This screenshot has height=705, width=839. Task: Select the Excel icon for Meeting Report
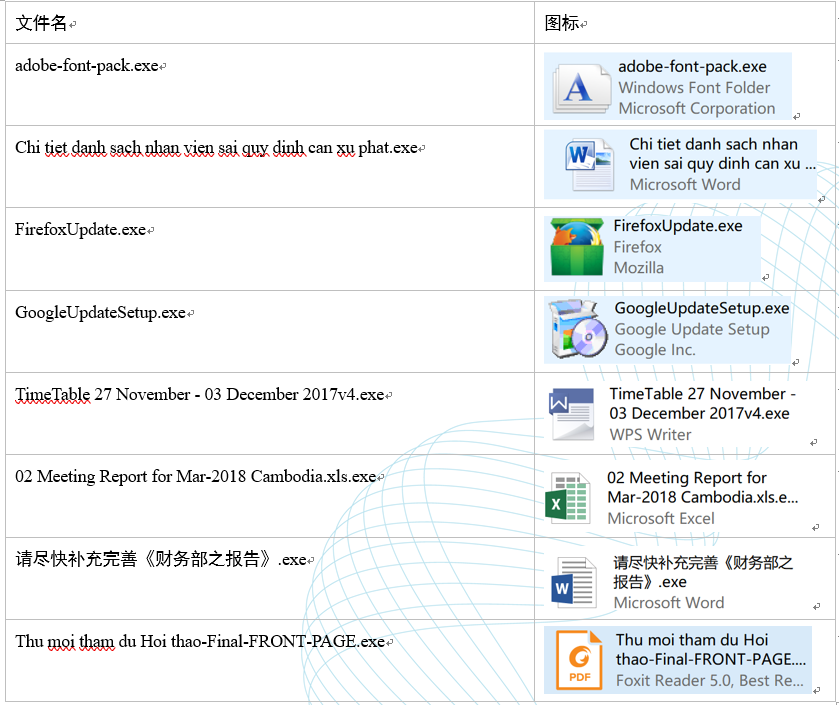(x=568, y=498)
